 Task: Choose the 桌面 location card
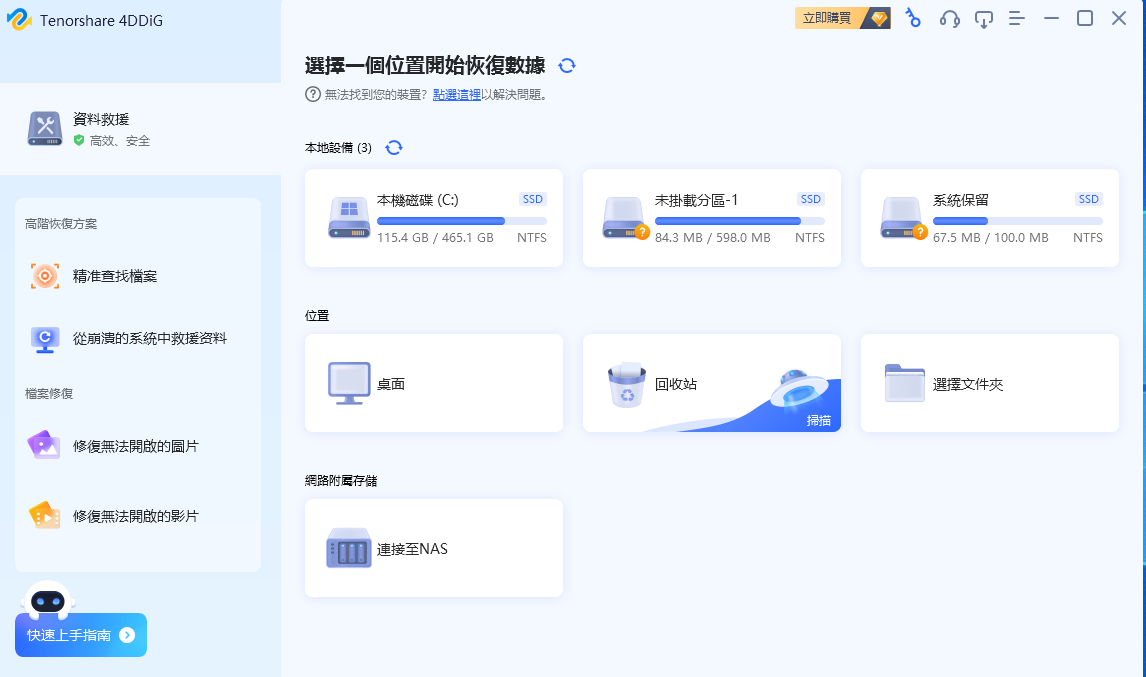pyautogui.click(x=433, y=383)
